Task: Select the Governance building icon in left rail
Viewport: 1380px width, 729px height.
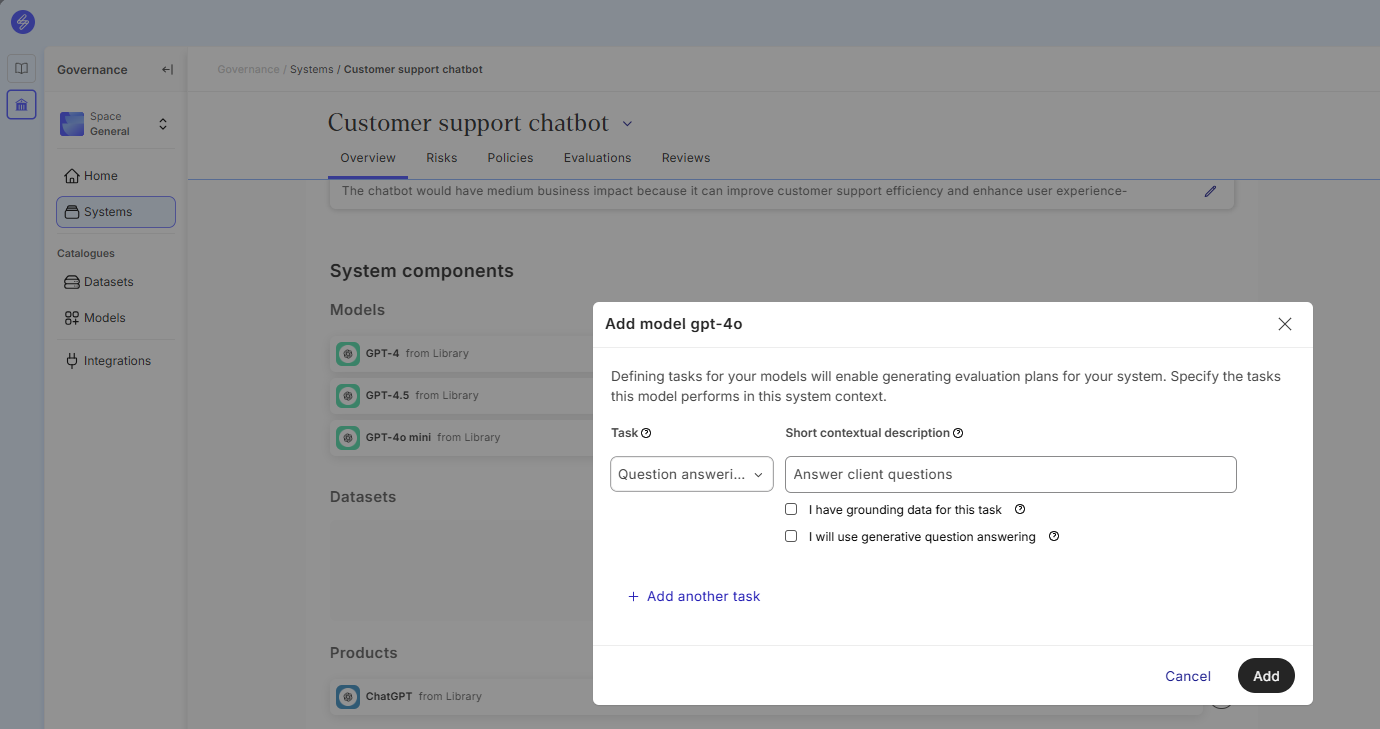Action: [x=22, y=104]
